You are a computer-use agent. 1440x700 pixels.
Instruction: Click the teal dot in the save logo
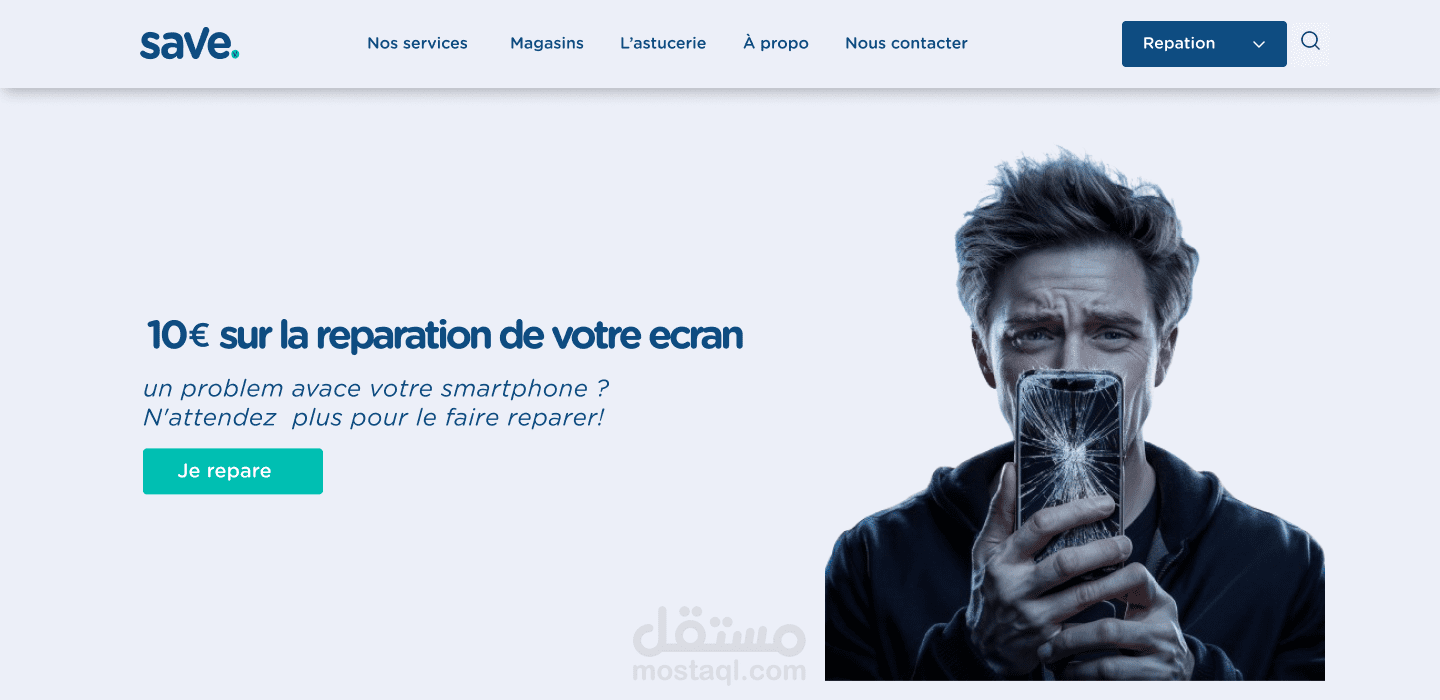(235, 54)
